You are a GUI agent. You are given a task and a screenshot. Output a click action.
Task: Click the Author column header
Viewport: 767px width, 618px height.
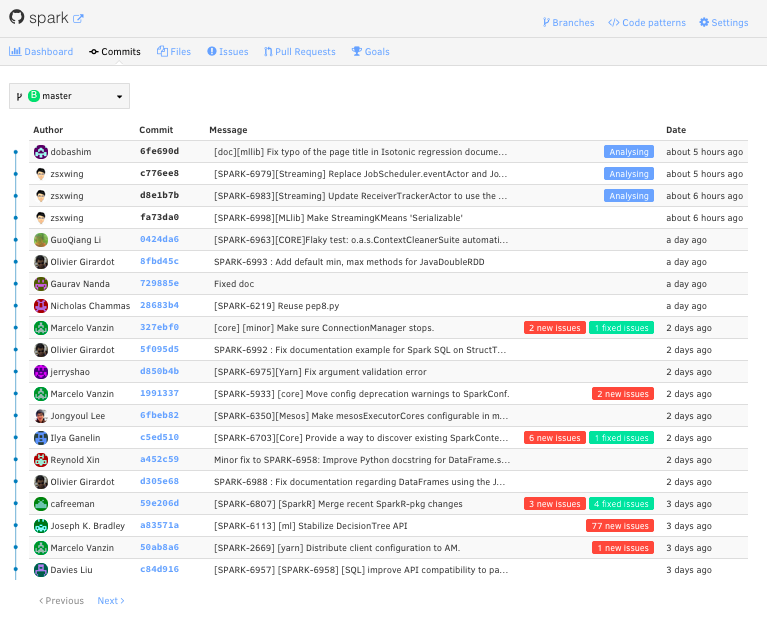click(48, 130)
